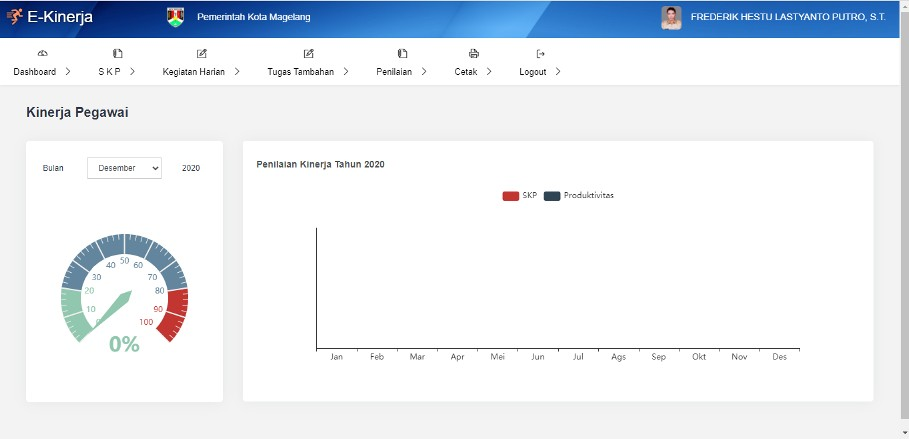Image resolution: width=909 pixels, height=439 pixels.
Task: Expand the SKP menu chevron
Action: coord(133,72)
